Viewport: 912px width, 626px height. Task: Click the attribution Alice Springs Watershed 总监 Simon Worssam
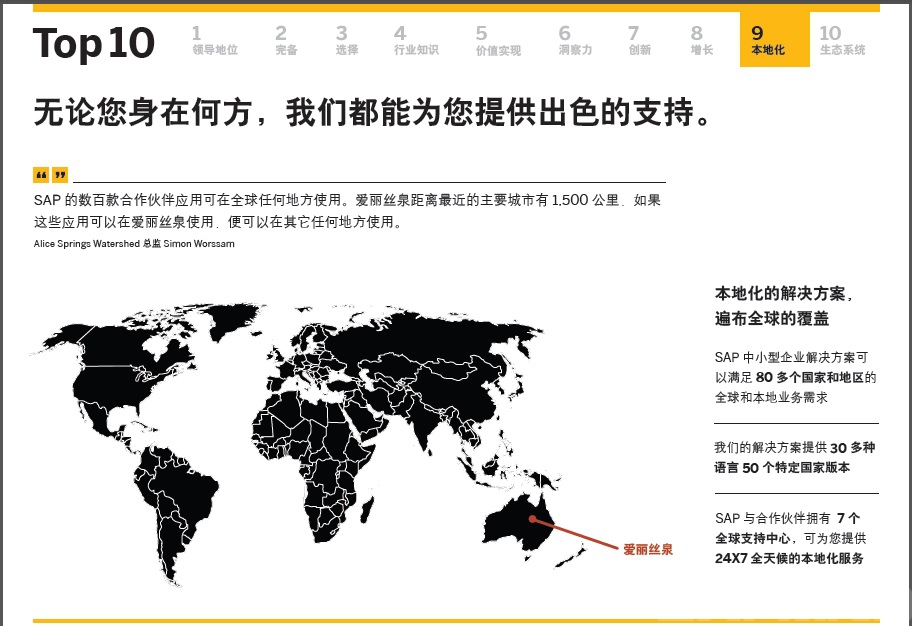pyautogui.click(x=134, y=244)
